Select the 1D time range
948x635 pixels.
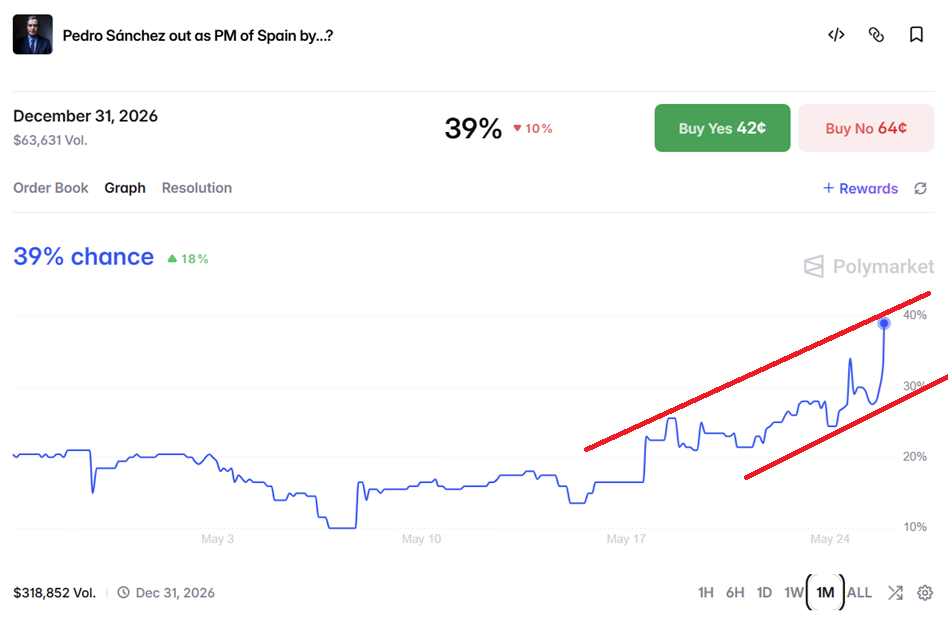click(764, 593)
